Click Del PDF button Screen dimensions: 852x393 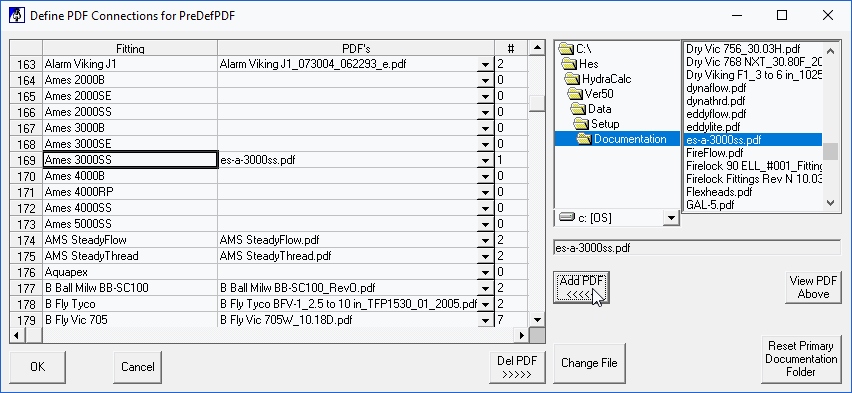click(517, 367)
